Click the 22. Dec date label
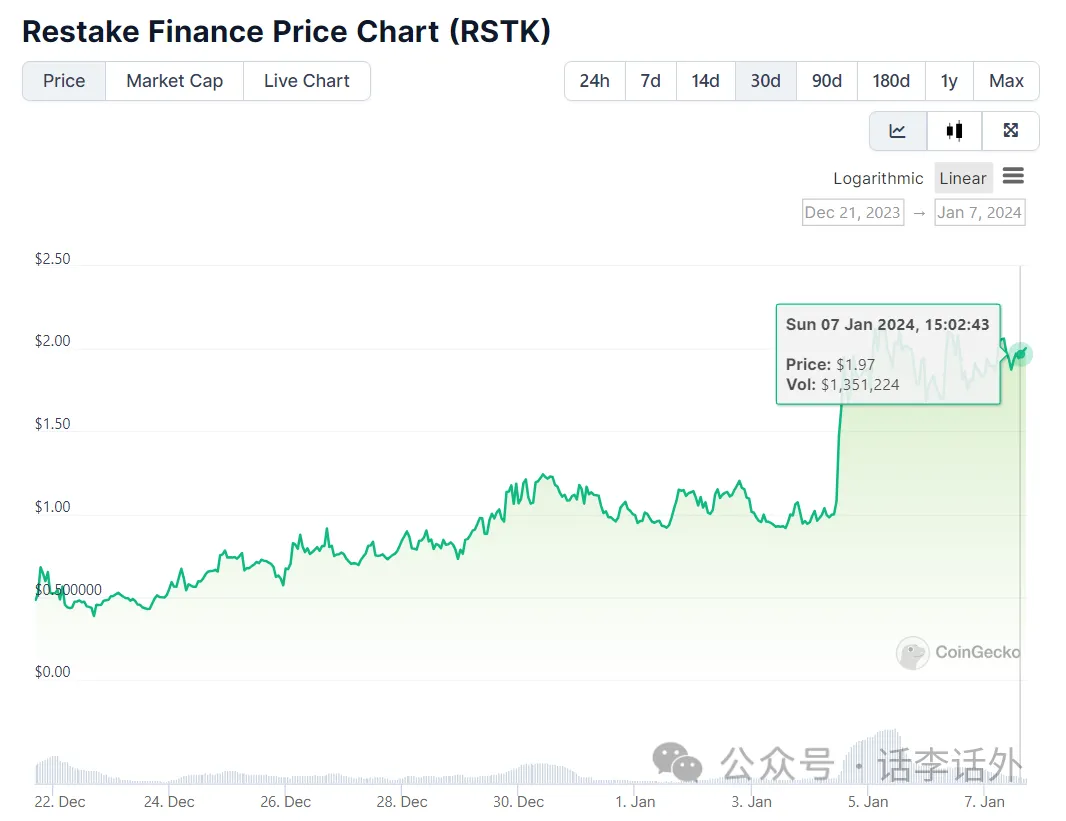The image size is (1066, 821). tap(60, 802)
